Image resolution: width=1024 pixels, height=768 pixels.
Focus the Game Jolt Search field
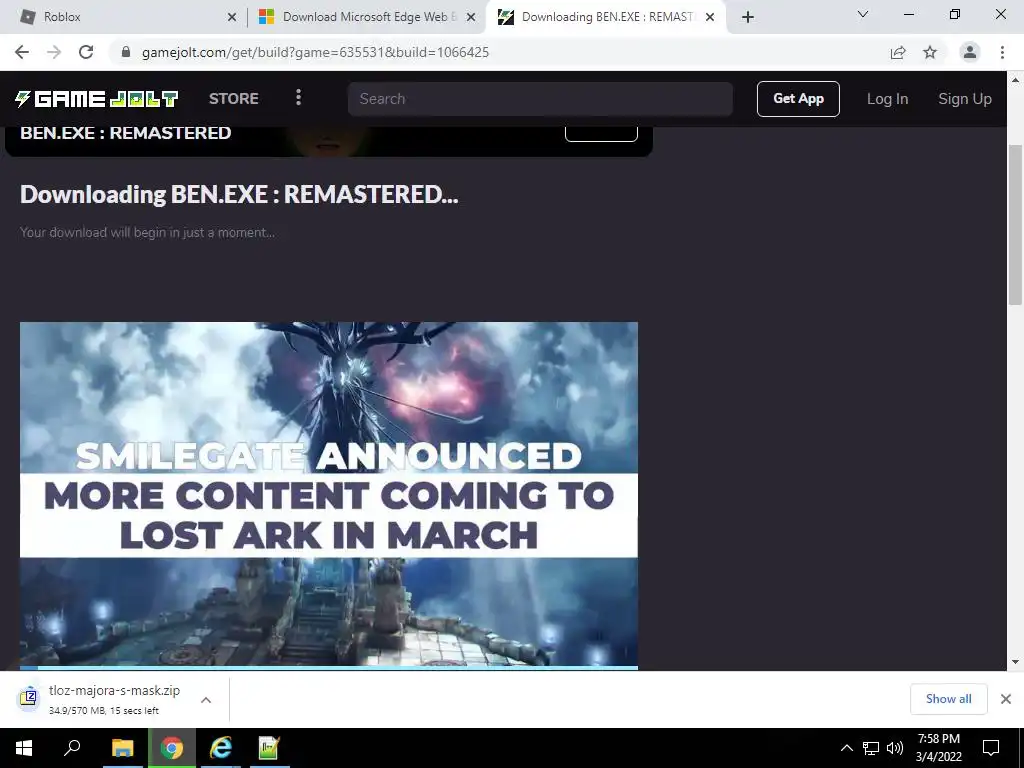[540, 99]
